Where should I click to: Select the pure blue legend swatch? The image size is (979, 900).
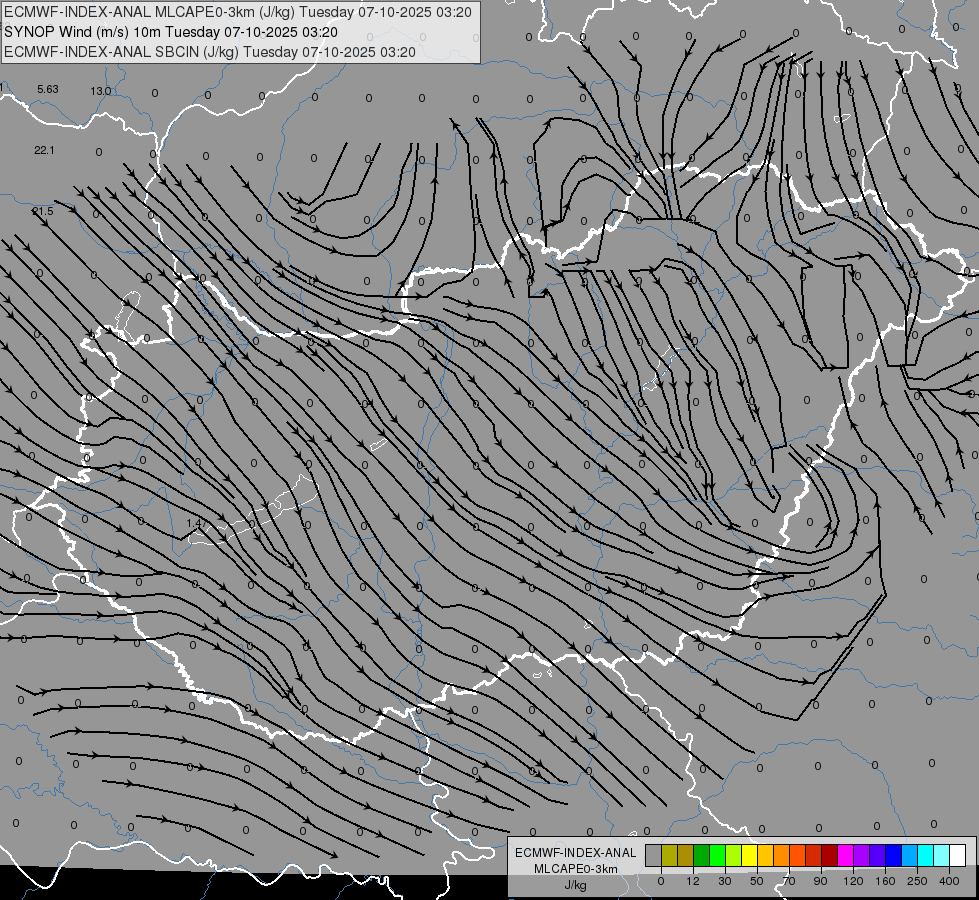click(x=894, y=855)
